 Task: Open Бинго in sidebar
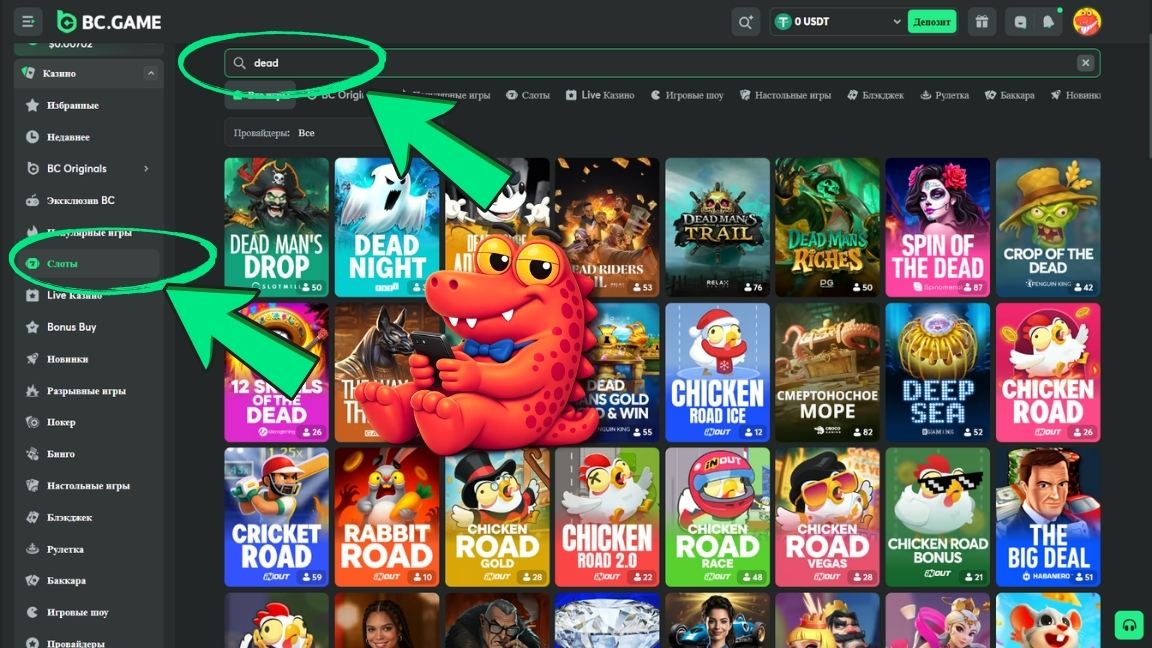coord(87,454)
